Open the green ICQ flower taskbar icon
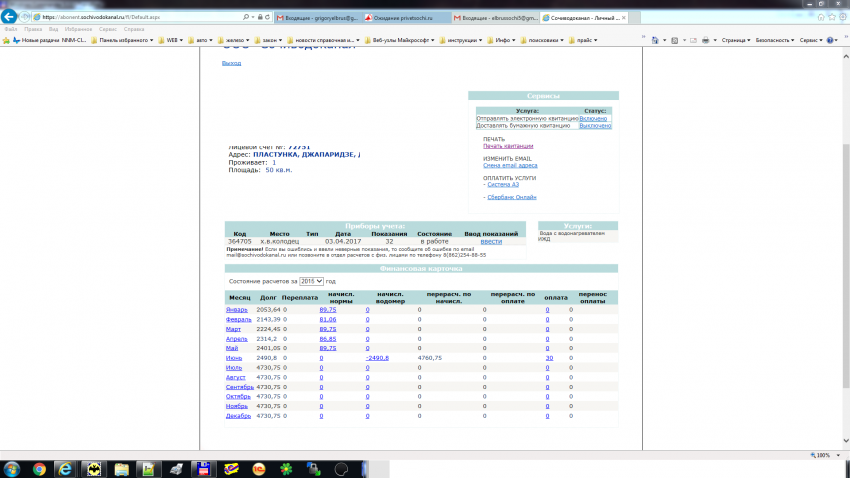This screenshot has height=478, width=850. coord(286,468)
